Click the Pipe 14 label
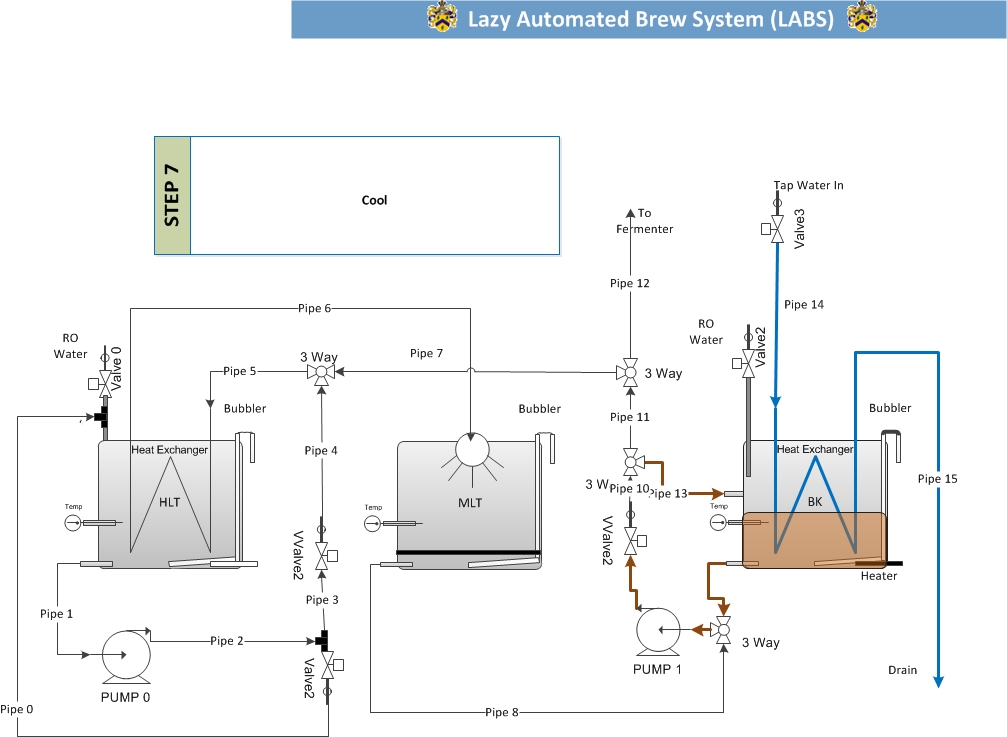 [x=804, y=305]
